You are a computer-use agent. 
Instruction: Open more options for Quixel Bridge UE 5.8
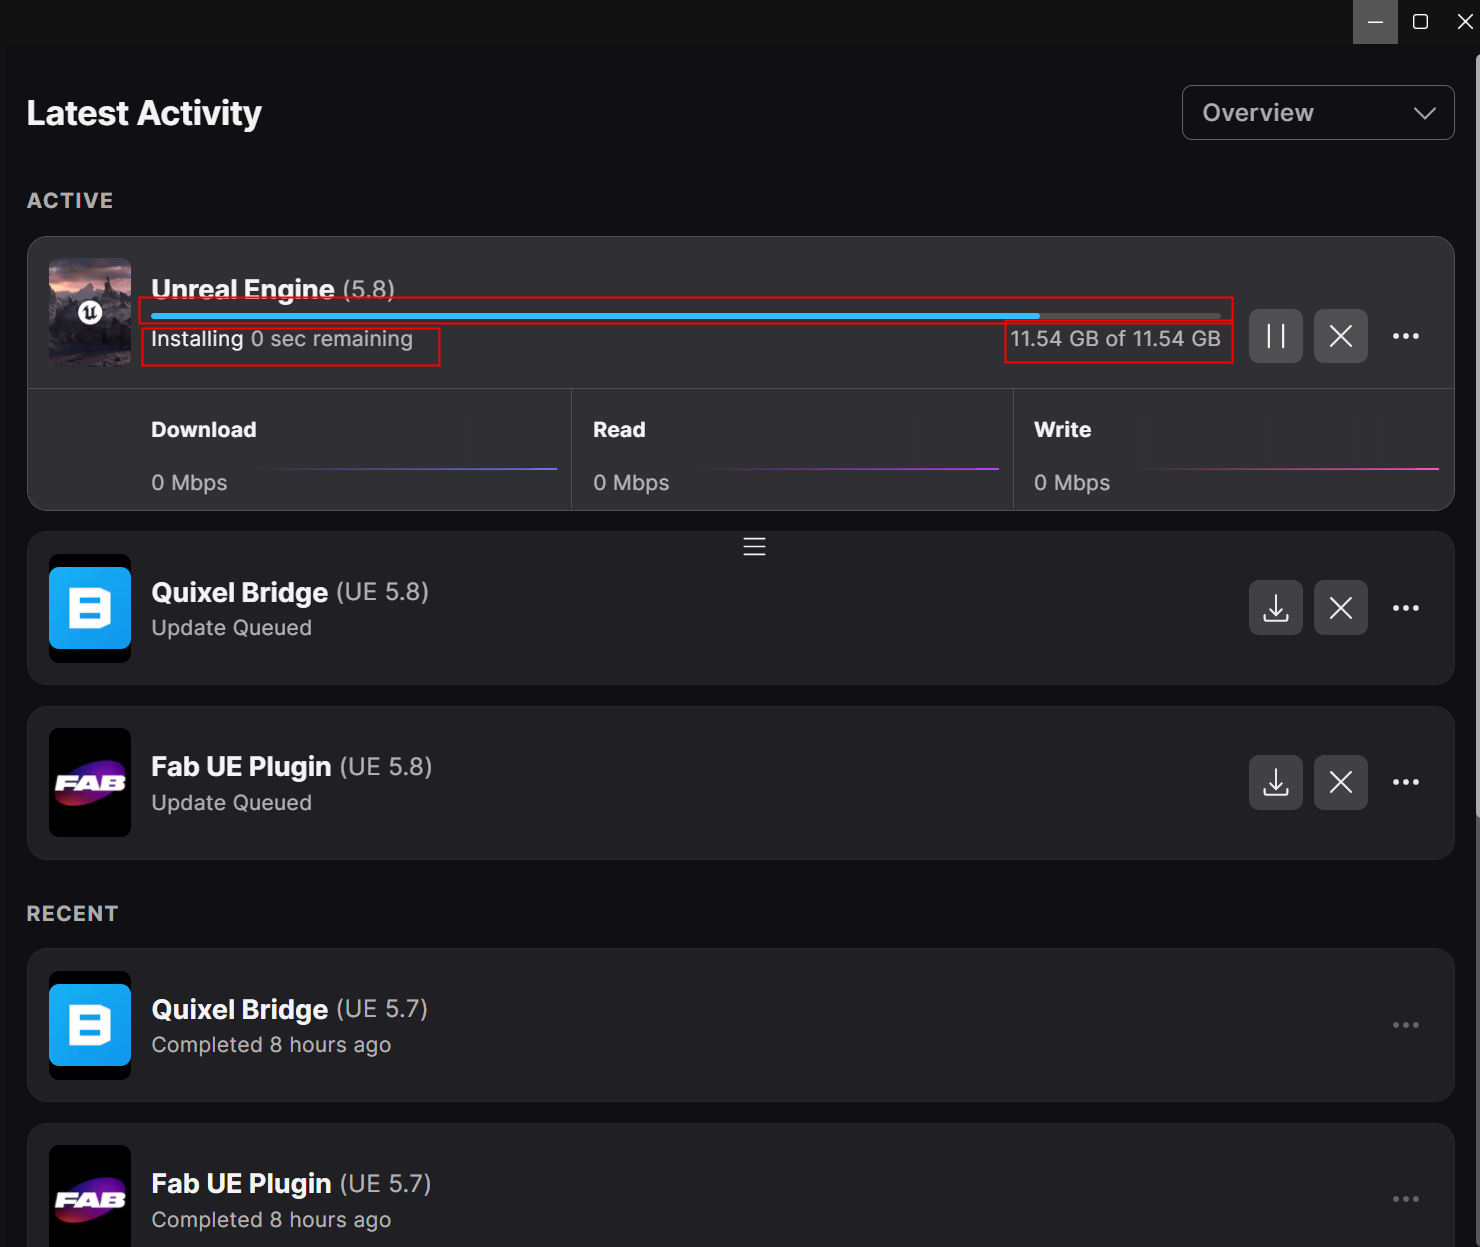coord(1406,608)
